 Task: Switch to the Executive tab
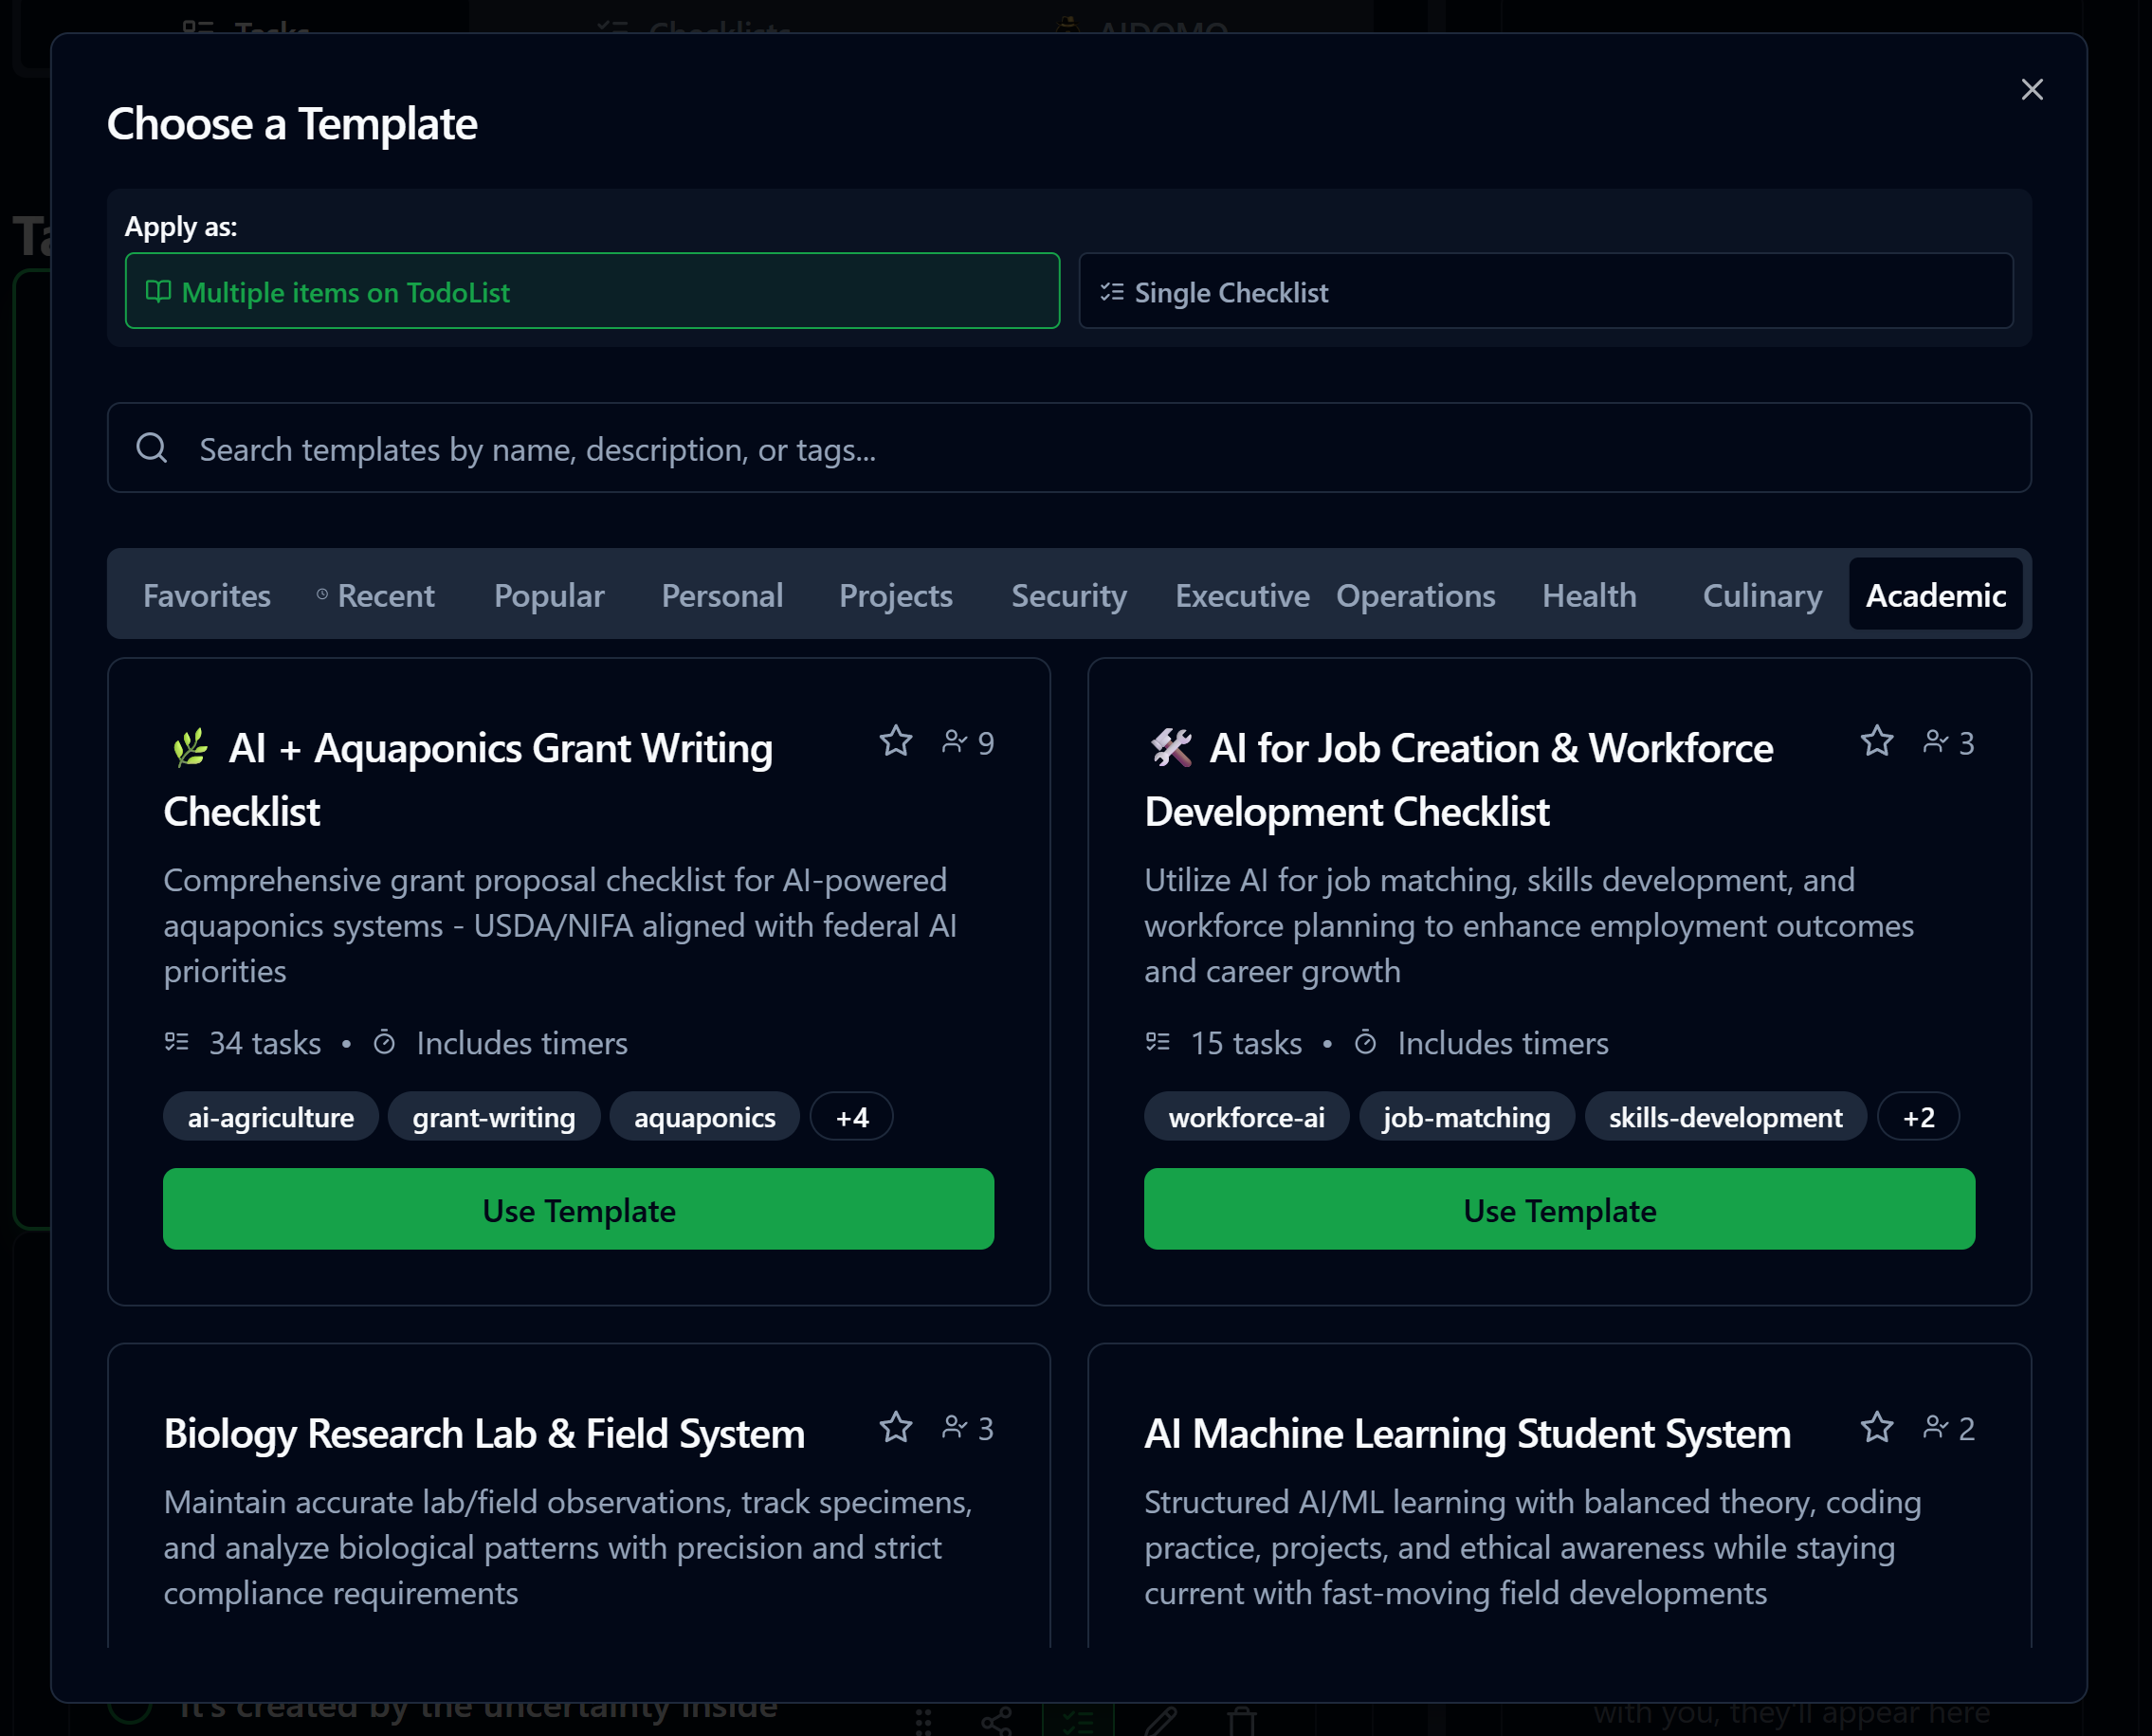pyautogui.click(x=1242, y=595)
